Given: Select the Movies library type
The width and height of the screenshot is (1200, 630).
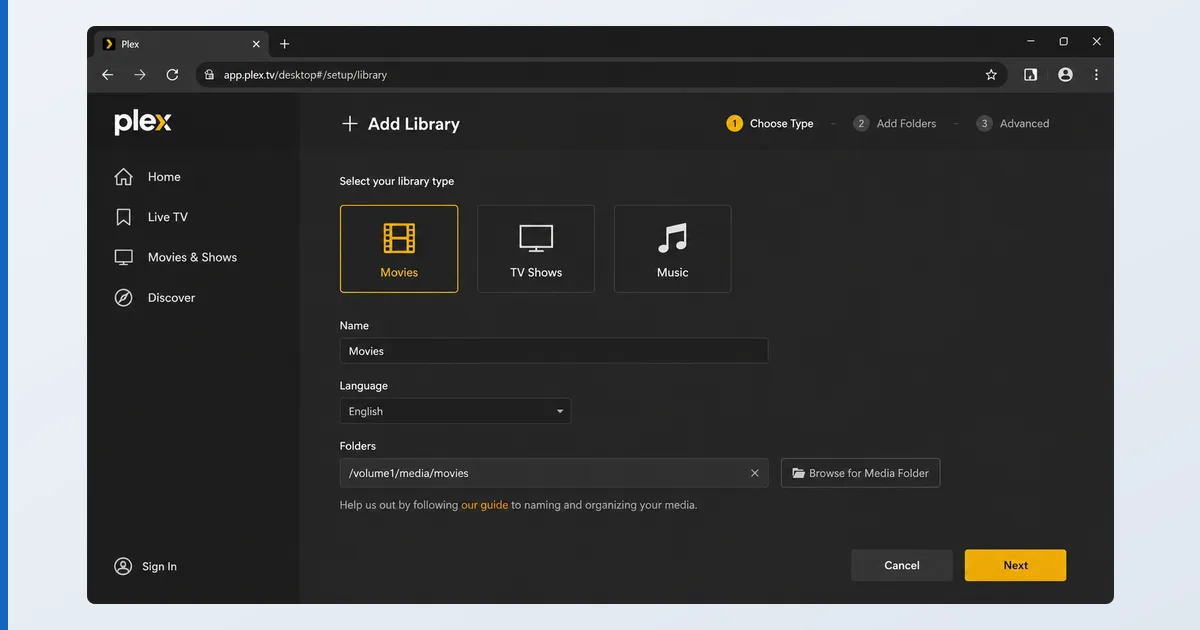Looking at the screenshot, I should click(x=399, y=249).
